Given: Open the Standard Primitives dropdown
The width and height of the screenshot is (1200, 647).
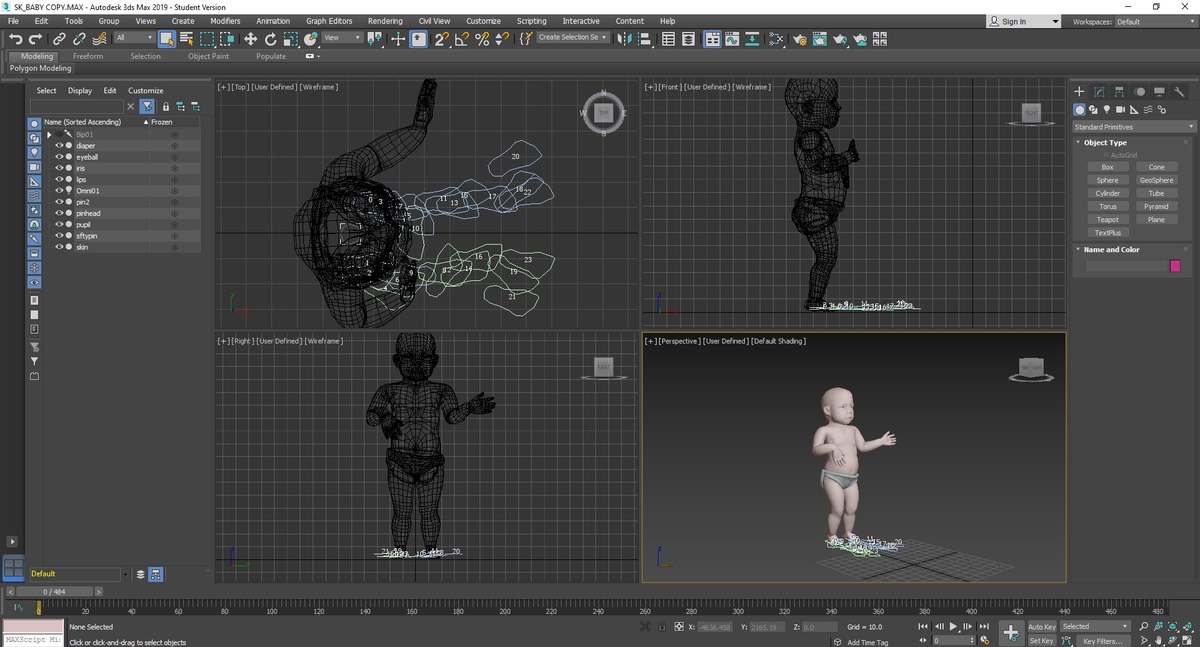Looking at the screenshot, I should (1133, 127).
